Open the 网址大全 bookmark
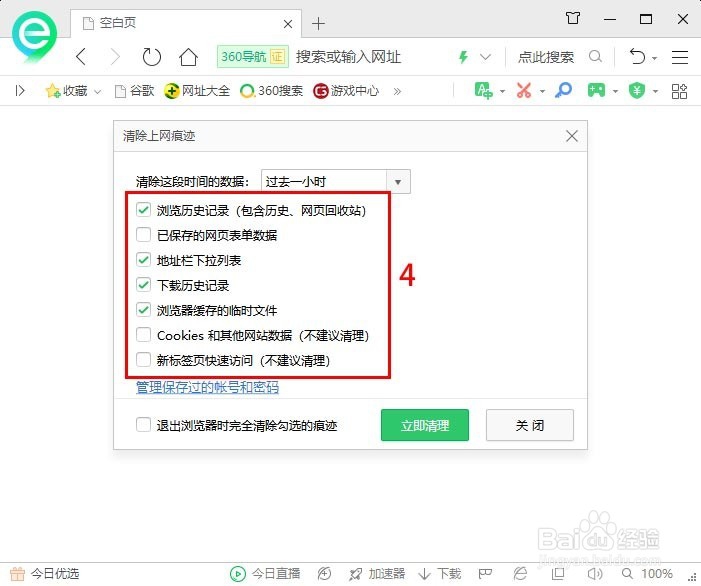Viewport: 701px width, 586px height. pyautogui.click(x=197, y=91)
